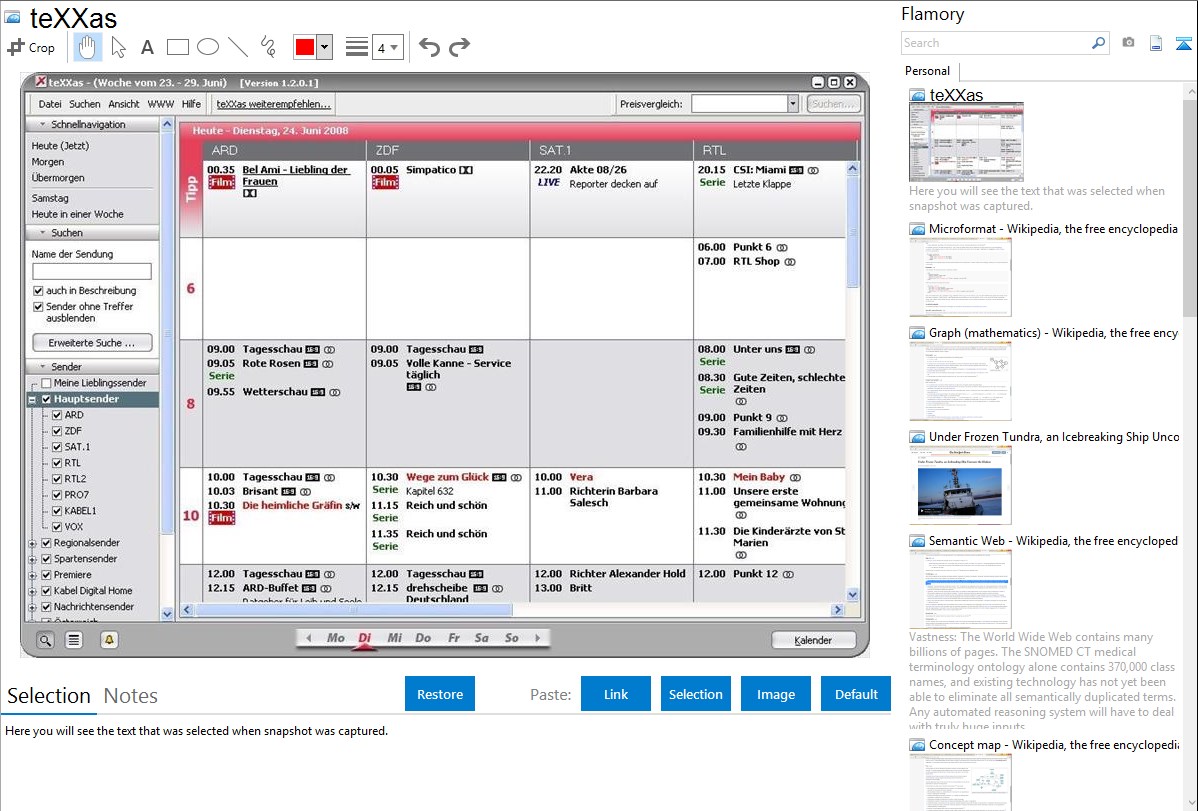Viewport: 1198px width, 811px height.
Task: Open the red fill color swatch
Action: (305, 47)
